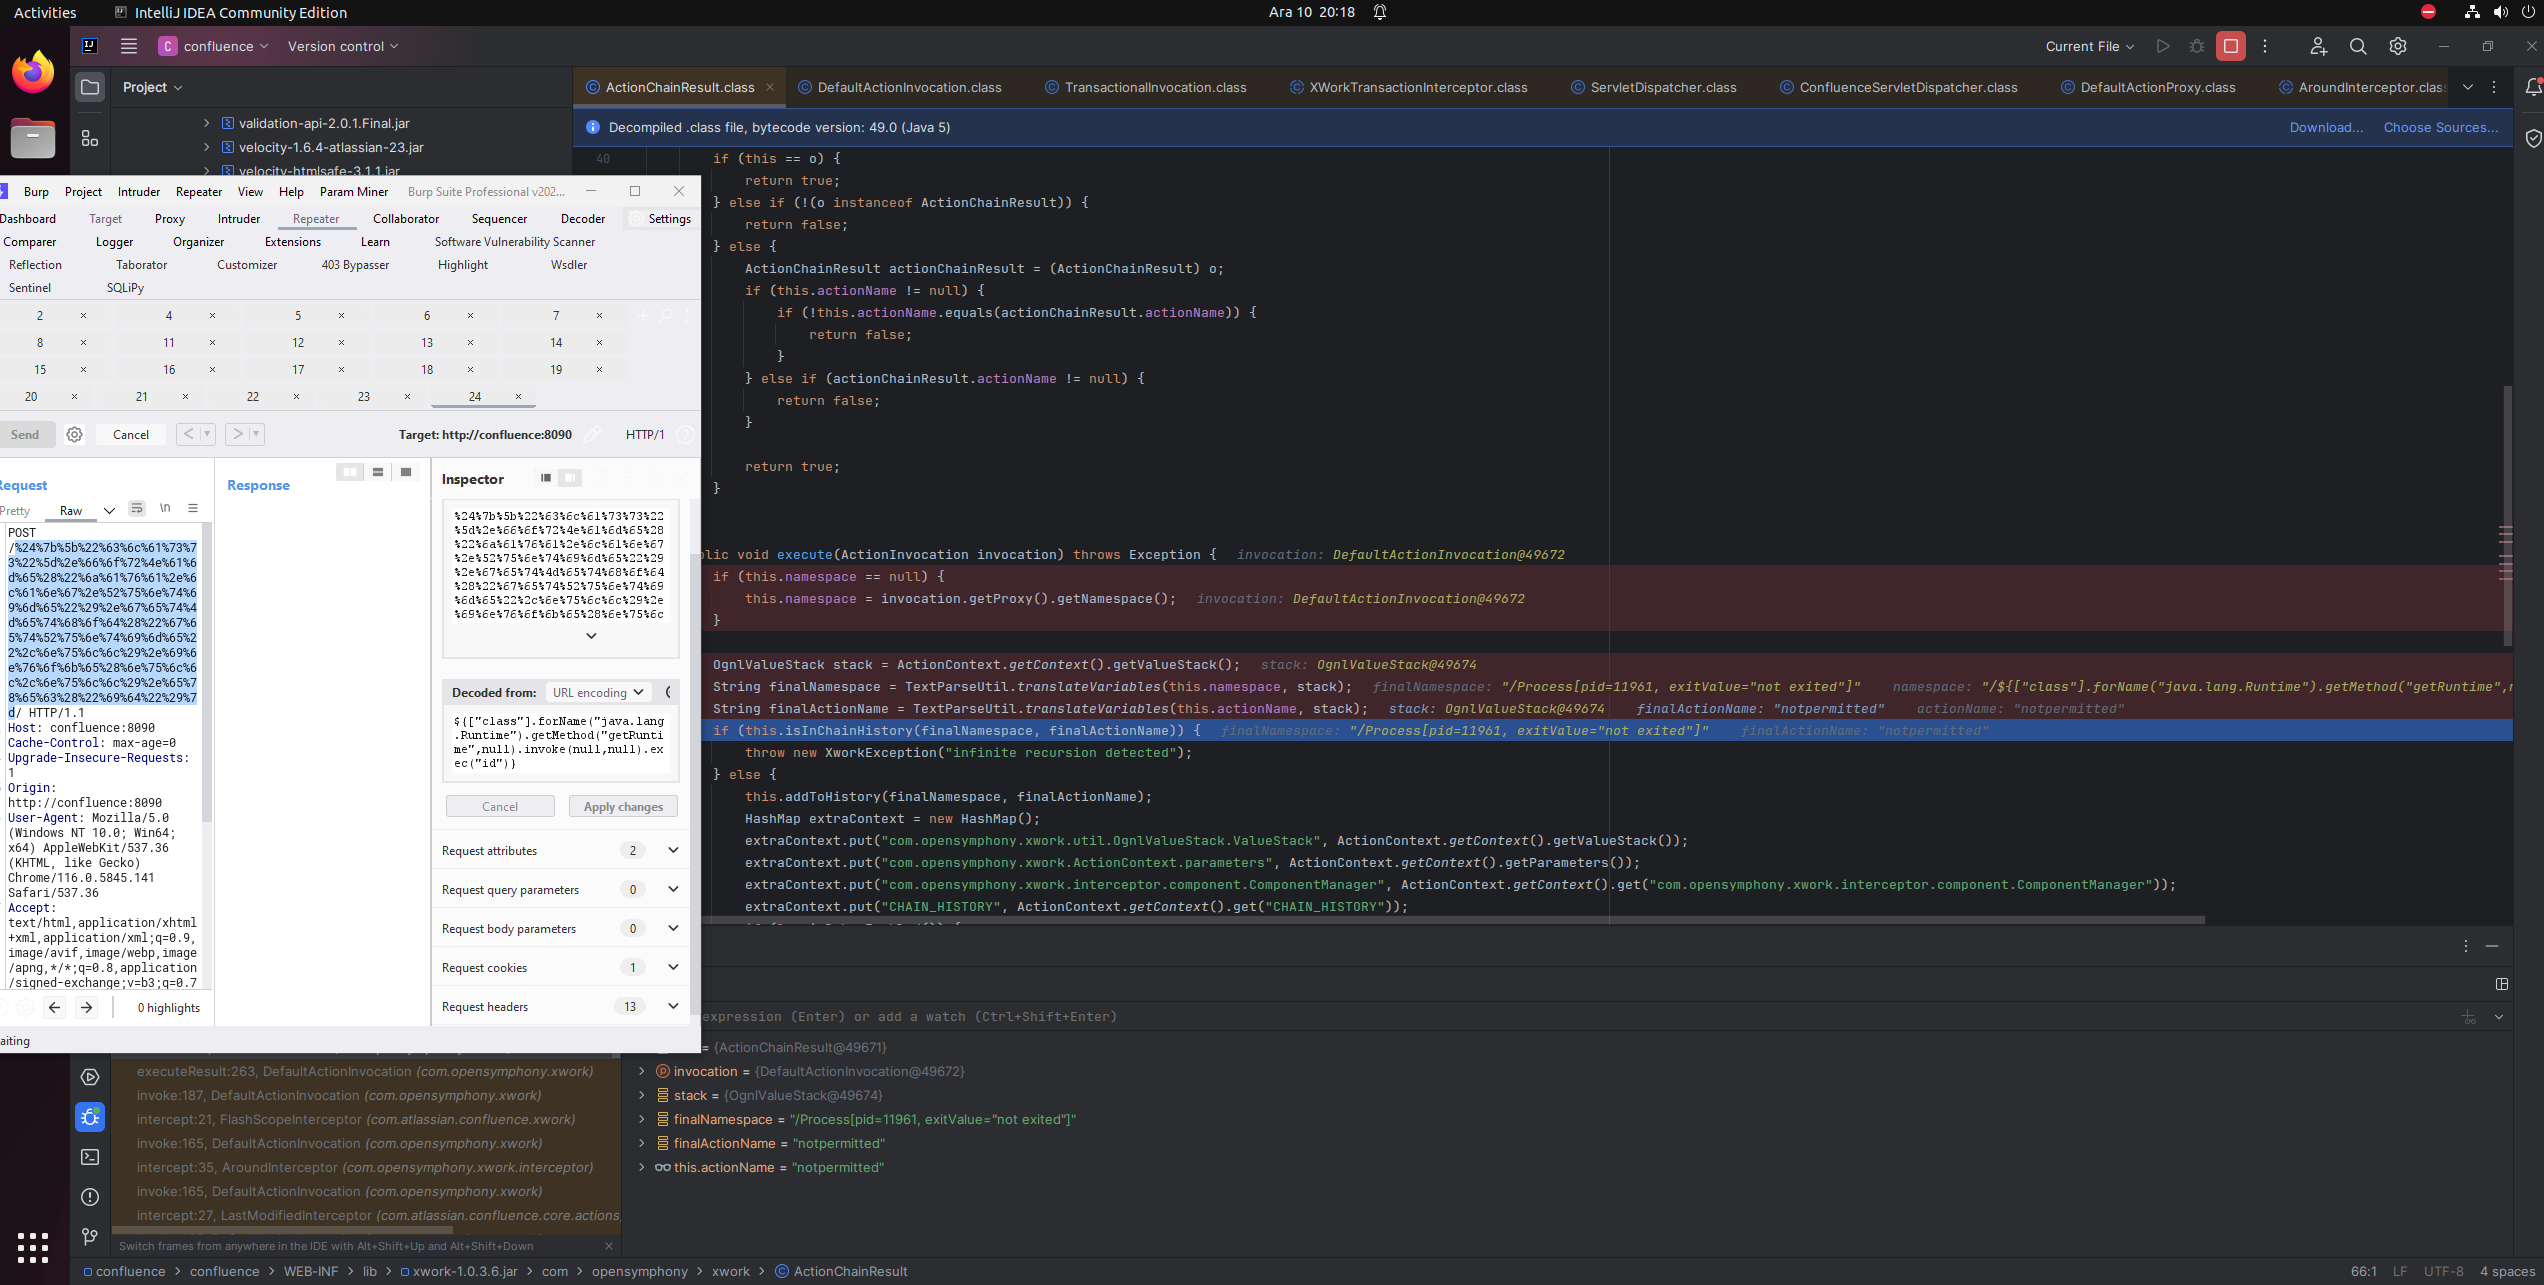This screenshot has width=2544, height=1285.
Task: Switch Burp layout to combined tab view
Action: [x=405, y=472]
